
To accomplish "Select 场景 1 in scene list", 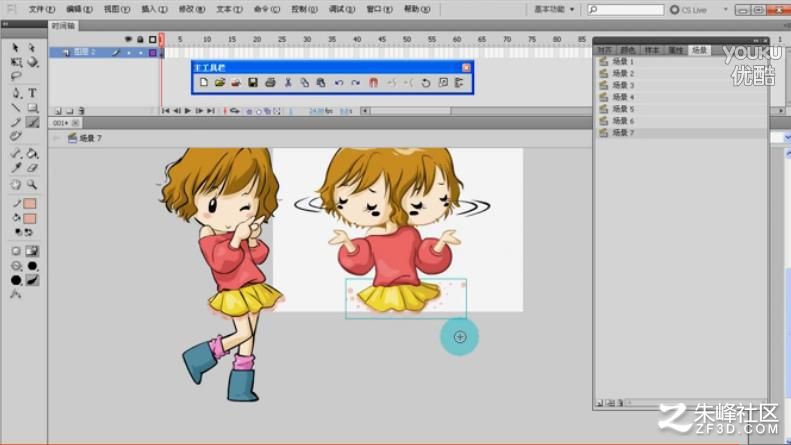I will [x=681, y=61].
